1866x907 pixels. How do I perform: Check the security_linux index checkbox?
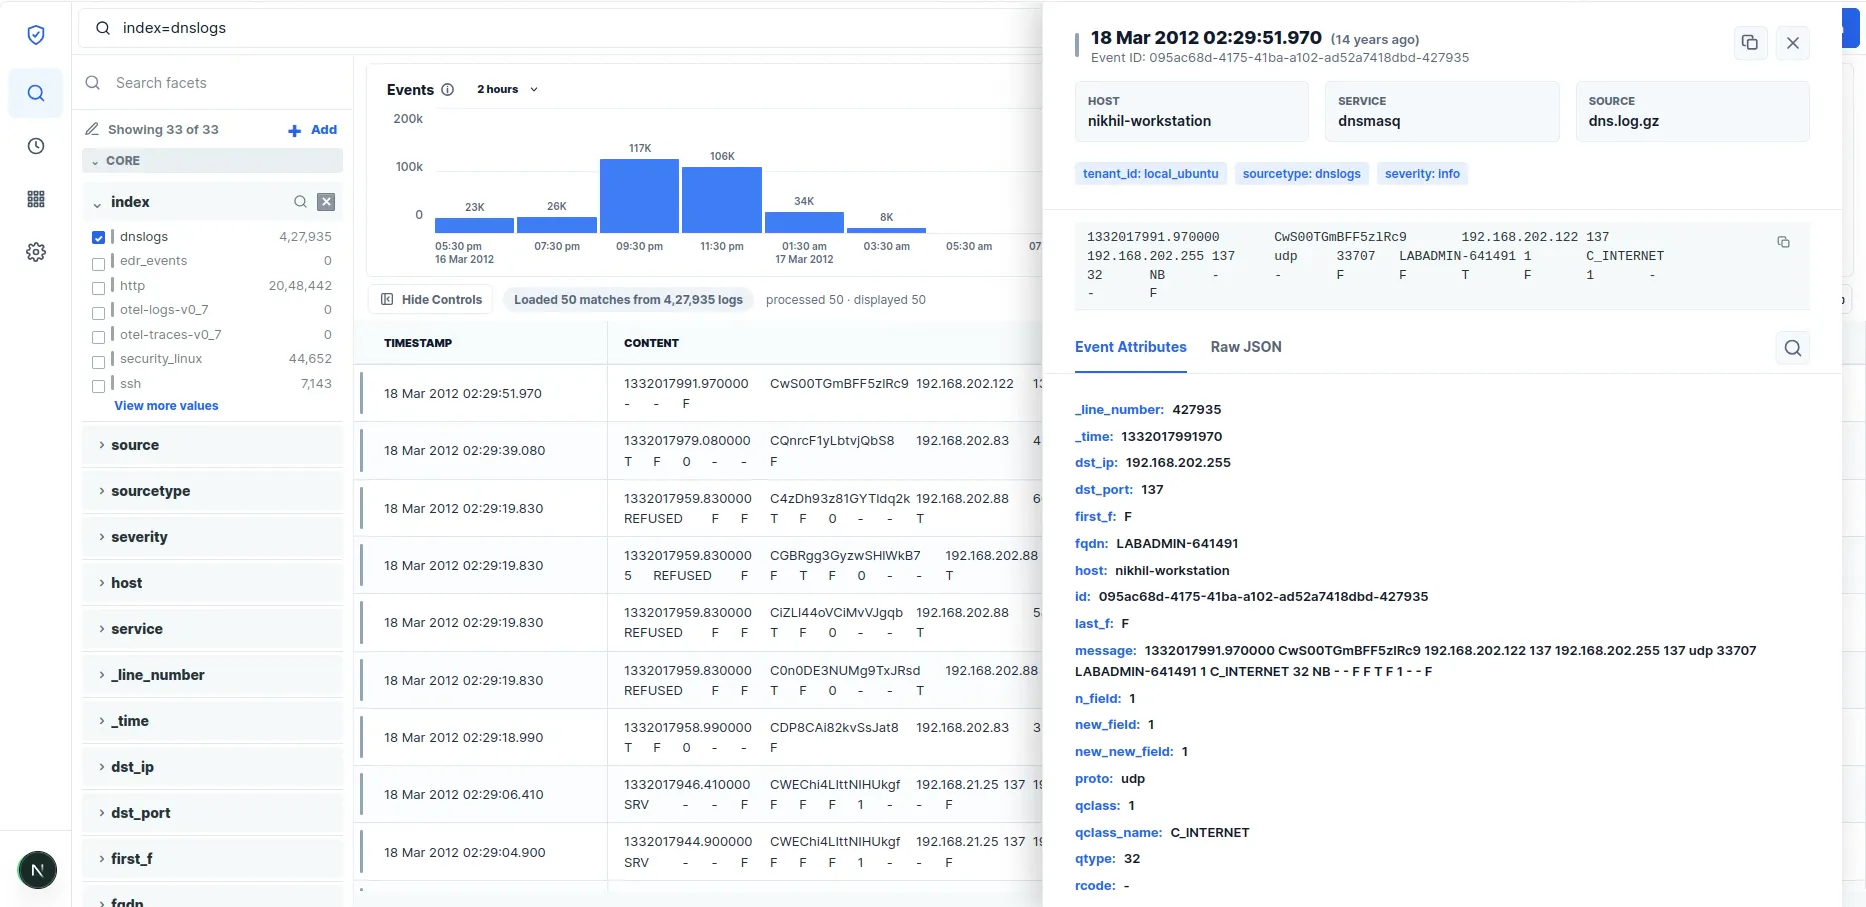tap(98, 362)
